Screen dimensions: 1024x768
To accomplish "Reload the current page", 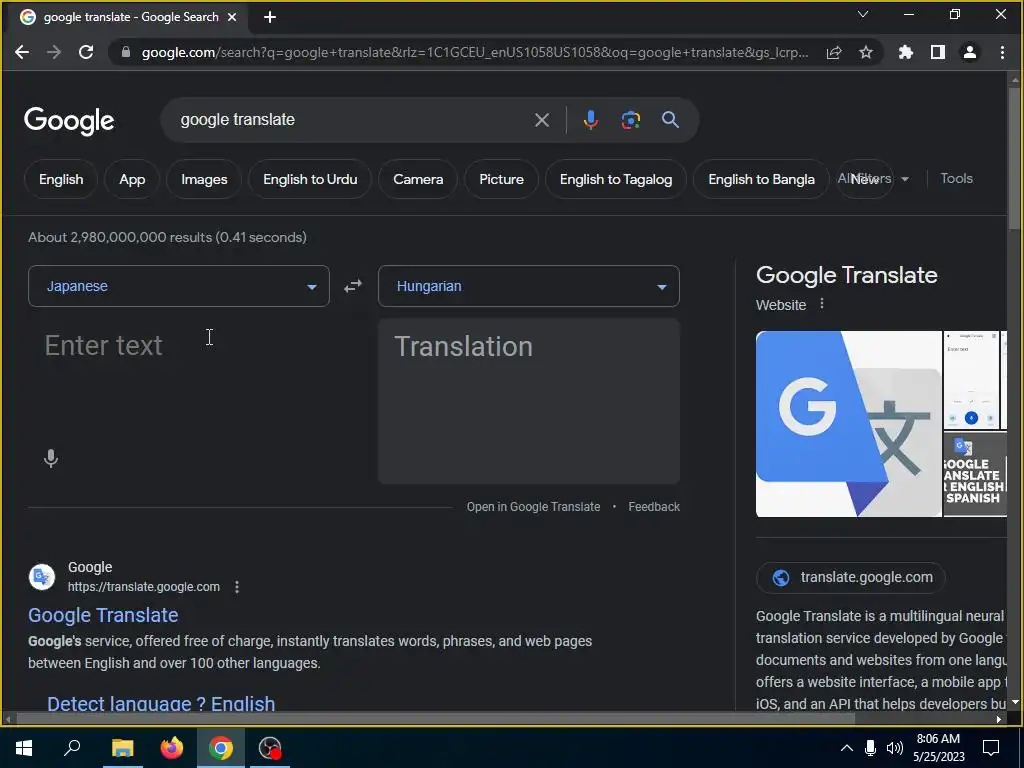I will click(x=86, y=52).
